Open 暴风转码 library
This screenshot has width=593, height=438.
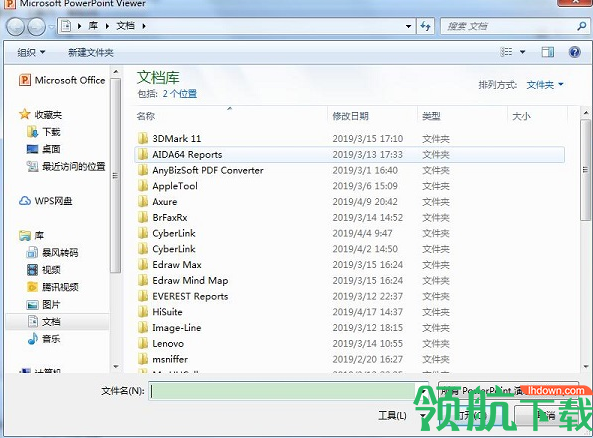53,252
